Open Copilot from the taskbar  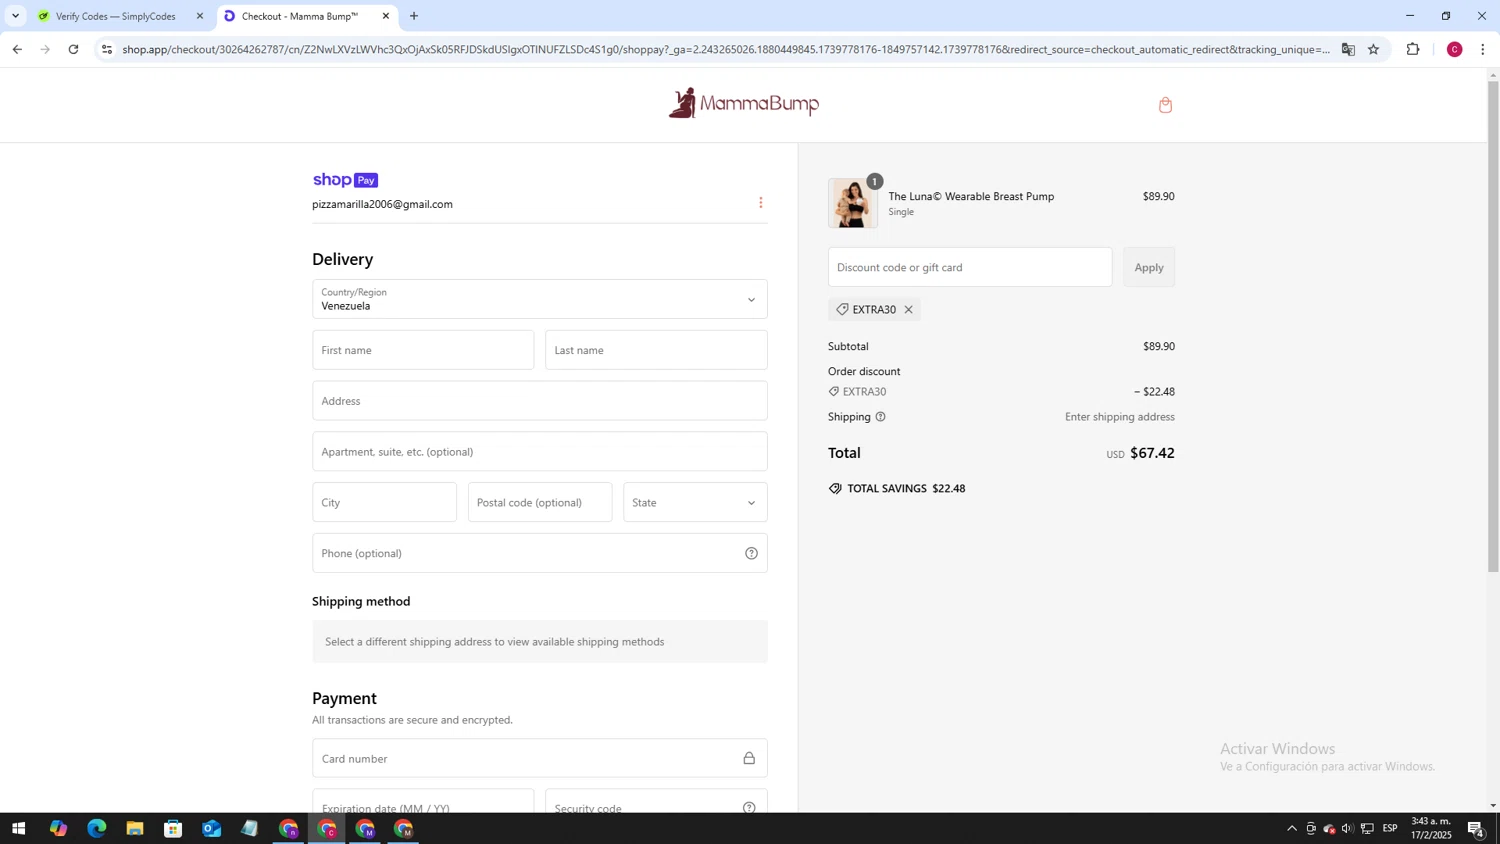pyautogui.click(x=58, y=828)
